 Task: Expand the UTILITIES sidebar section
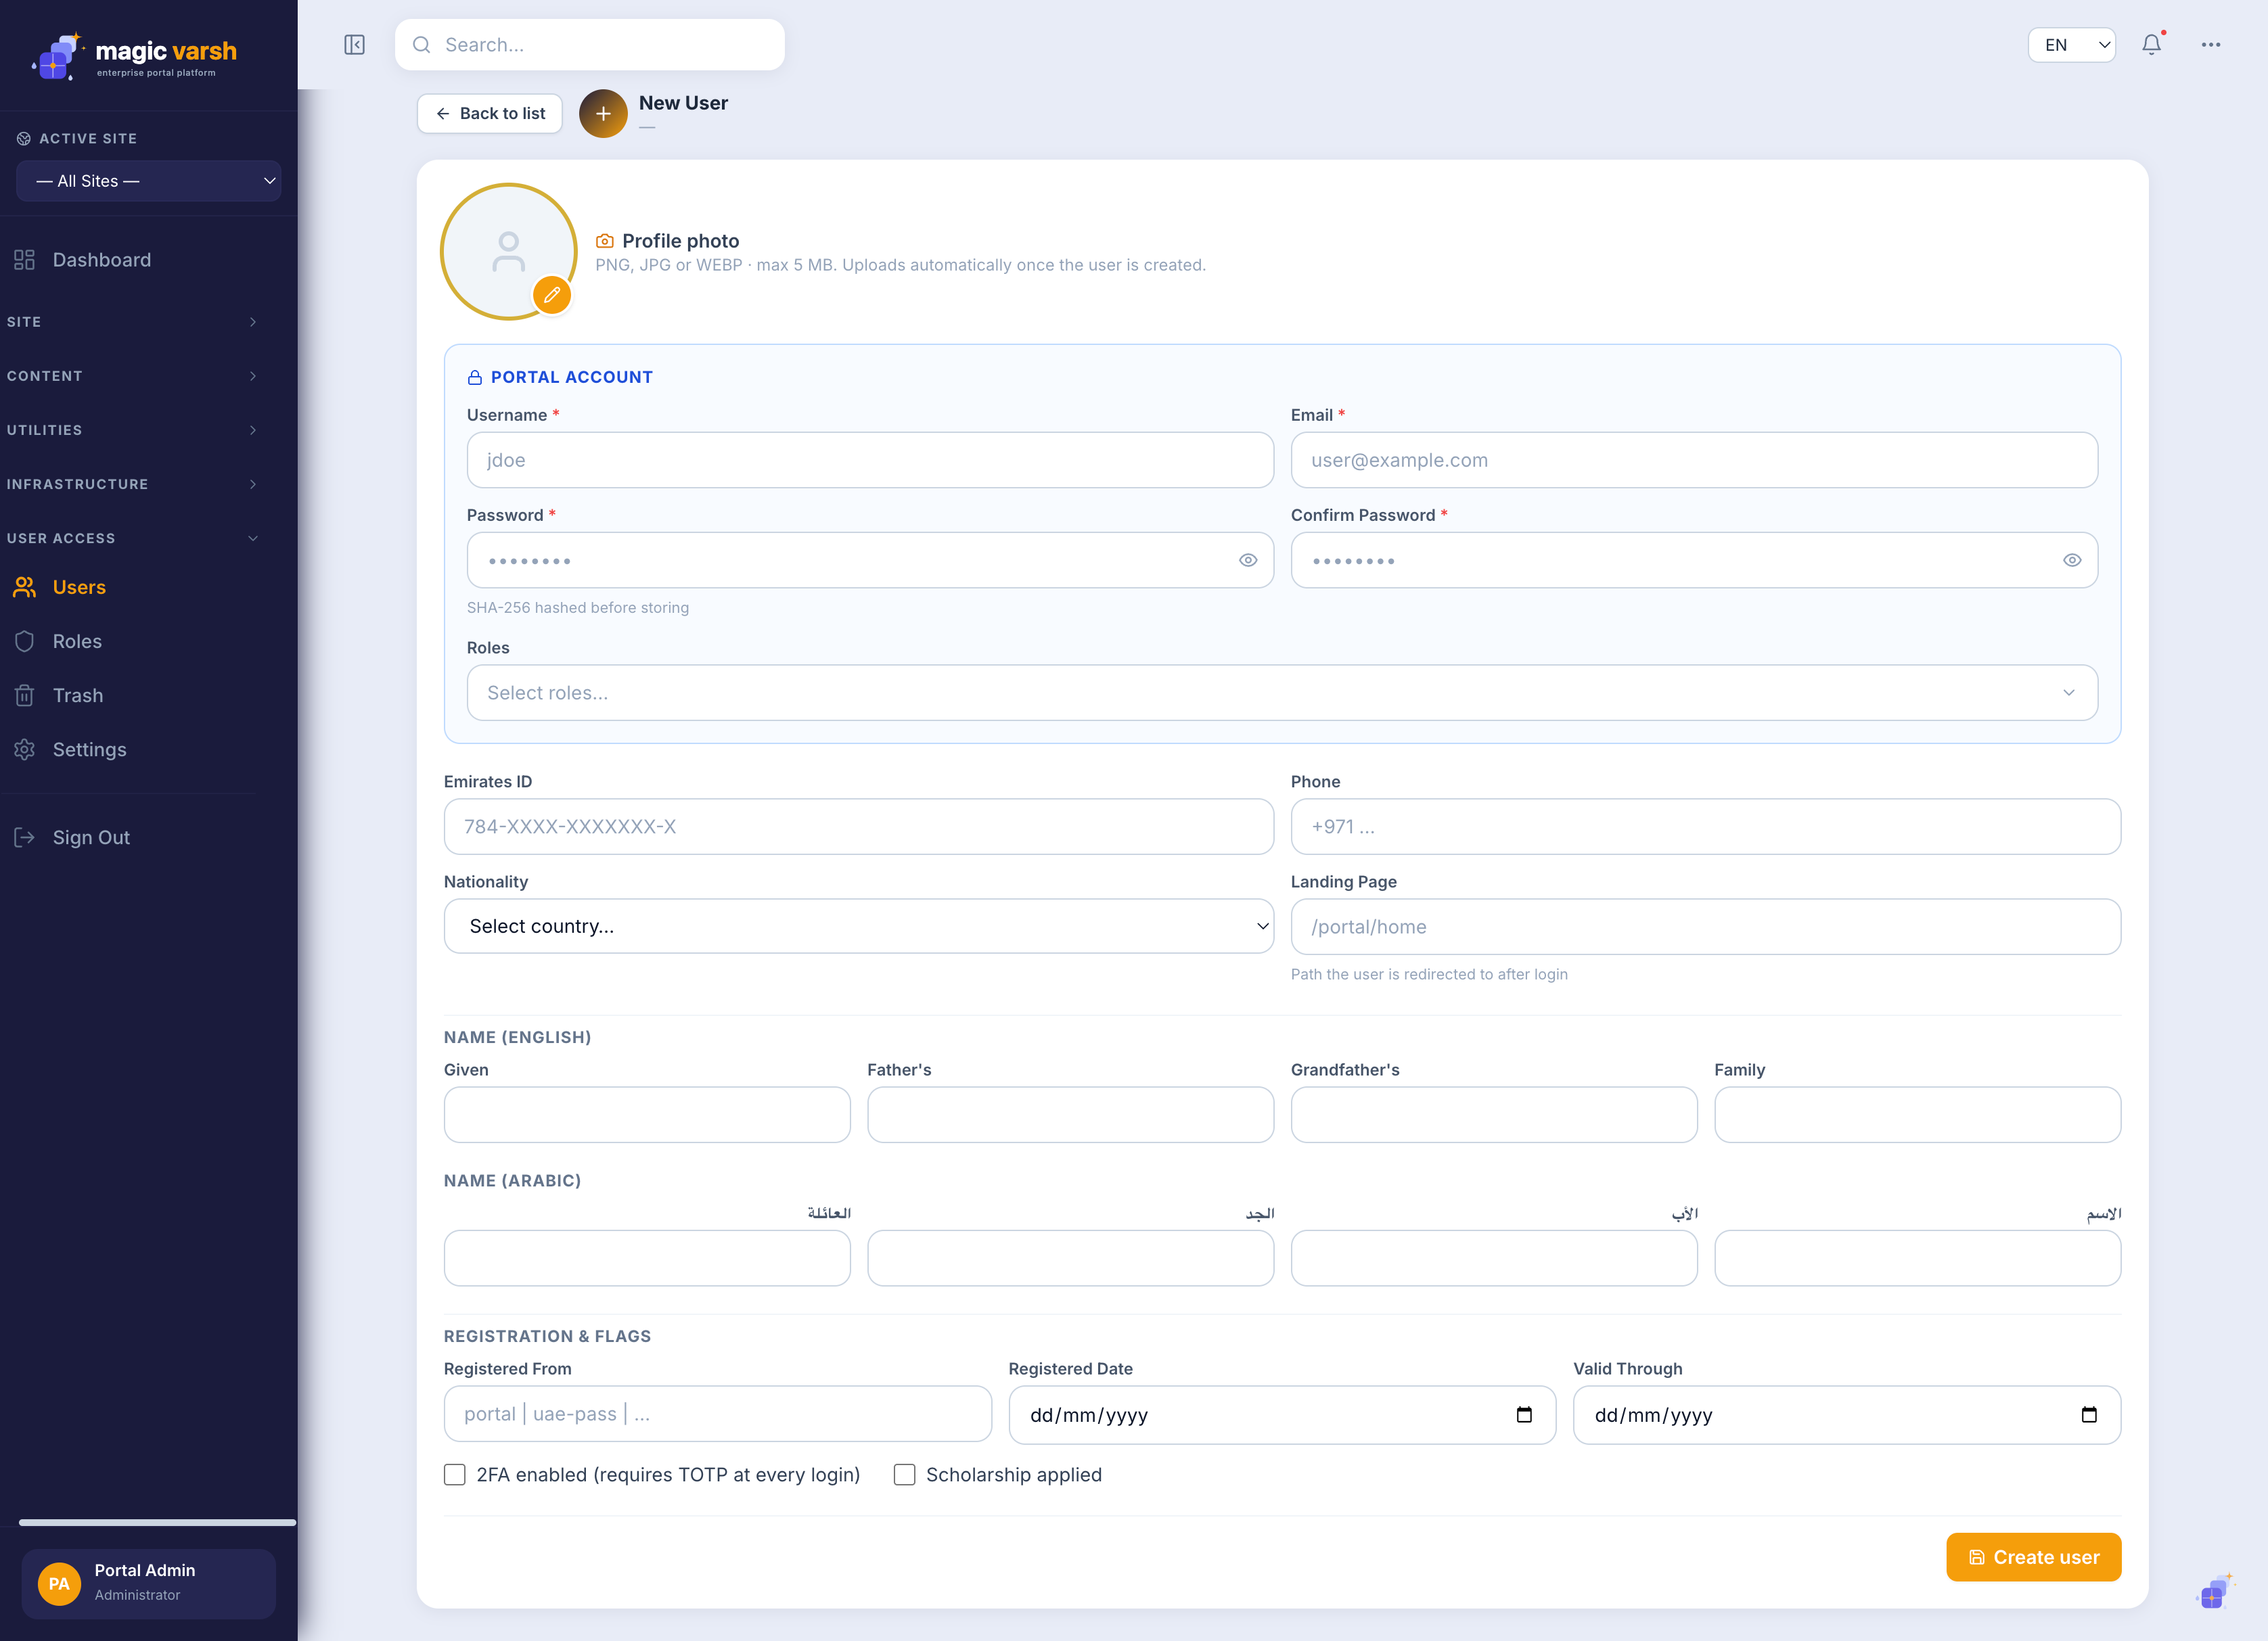click(x=133, y=430)
